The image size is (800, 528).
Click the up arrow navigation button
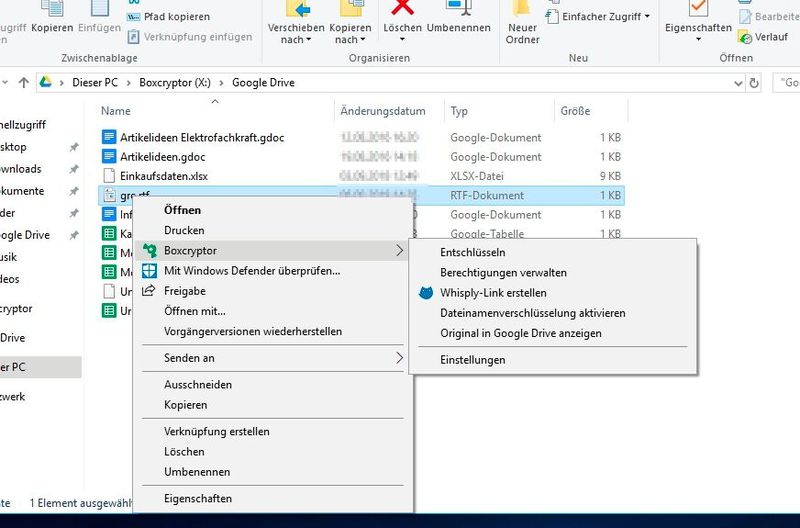point(23,83)
